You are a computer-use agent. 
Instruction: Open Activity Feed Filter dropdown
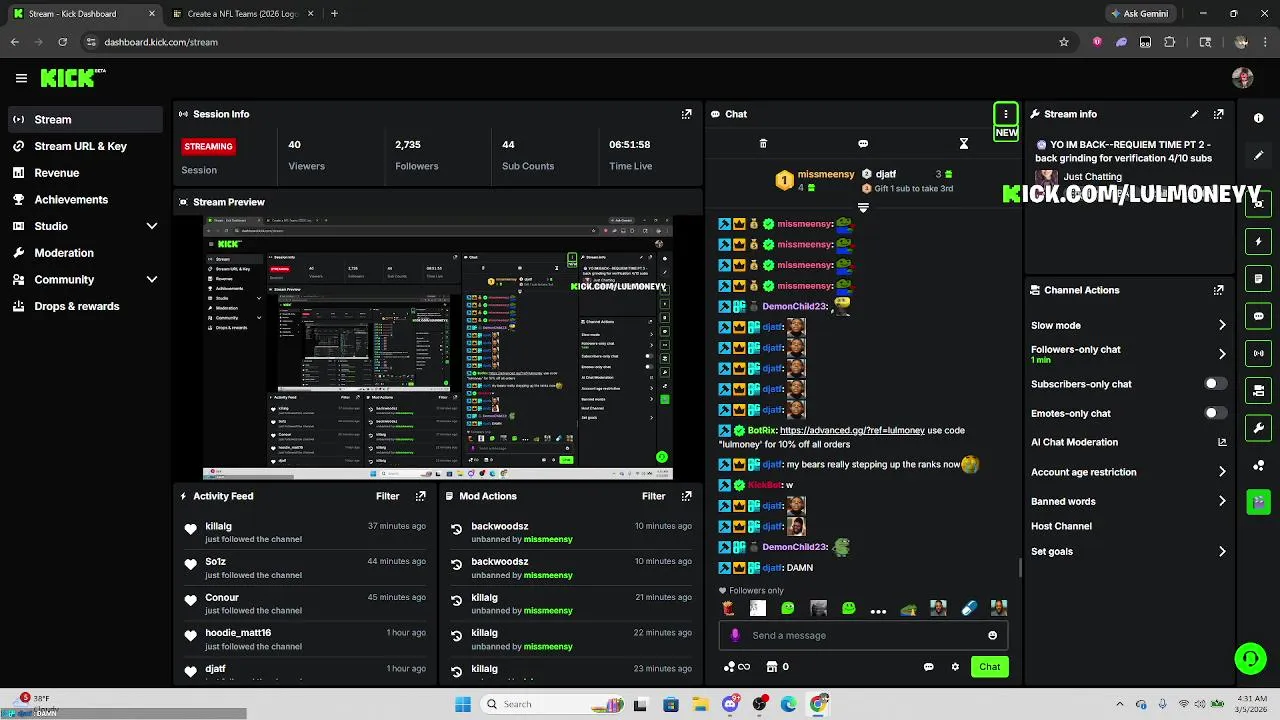pos(387,496)
